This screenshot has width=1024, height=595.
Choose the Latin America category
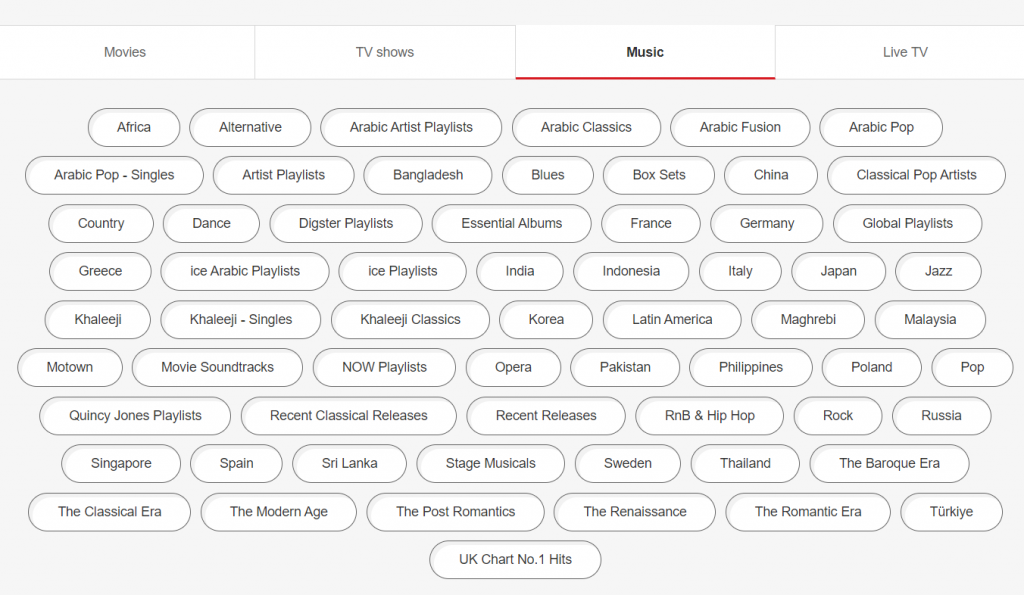[x=672, y=319]
